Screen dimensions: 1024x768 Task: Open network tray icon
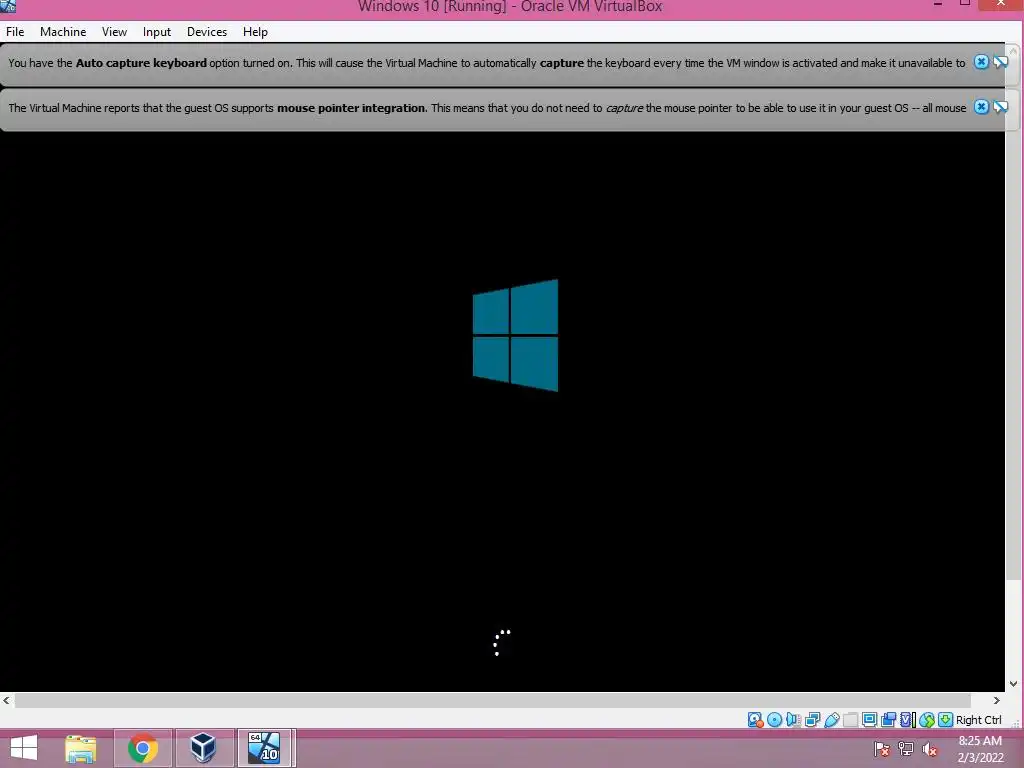pyautogui.click(x=906, y=749)
